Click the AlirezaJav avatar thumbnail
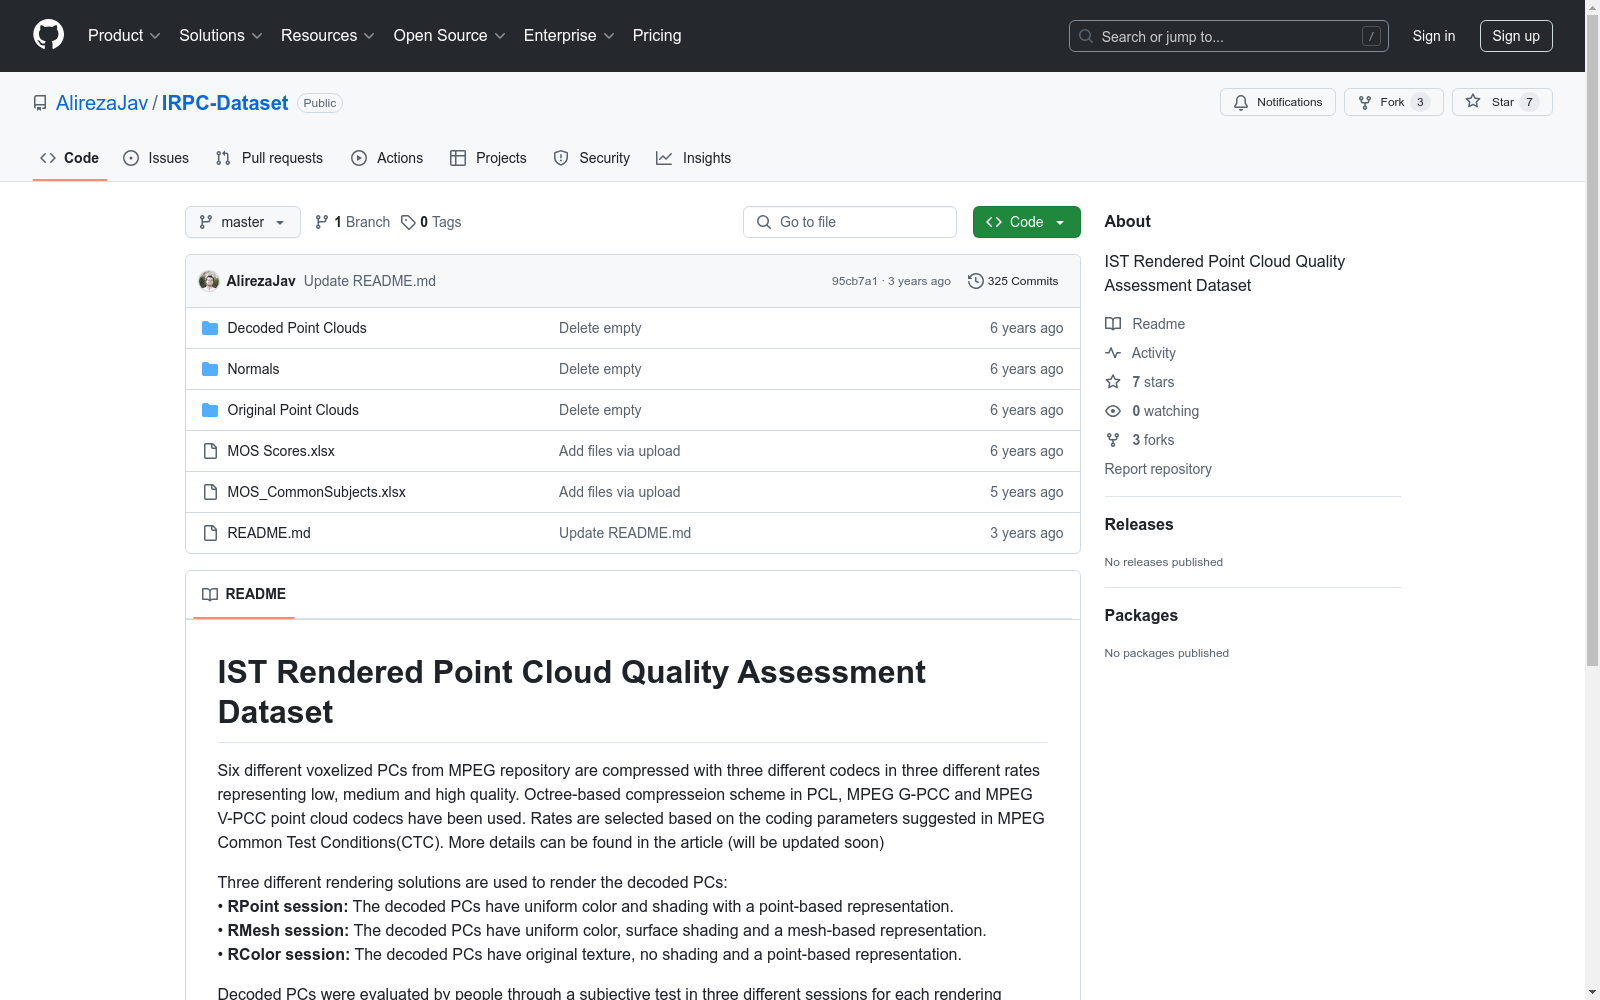This screenshot has width=1600, height=1000. [209, 281]
